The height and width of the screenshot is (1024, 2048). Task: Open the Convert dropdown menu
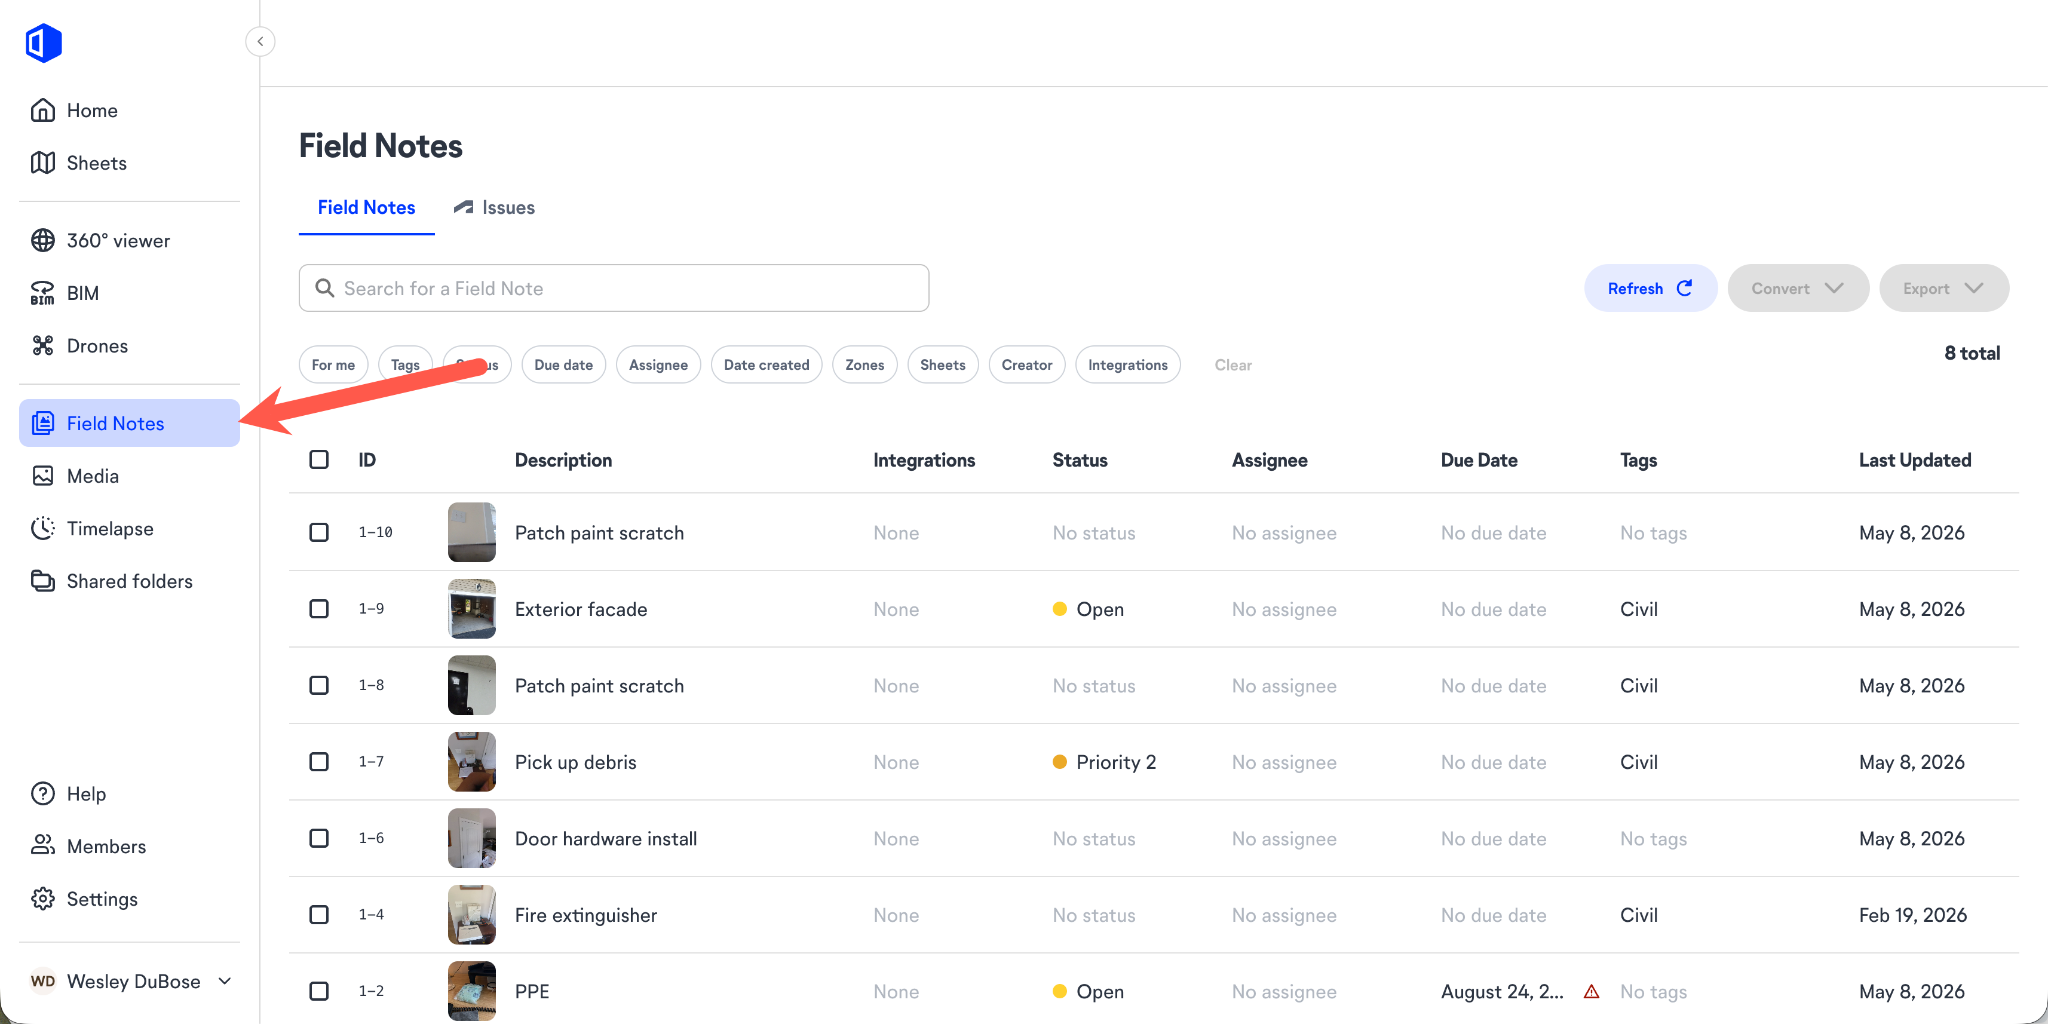pyautogui.click(x=1798, y=288)
